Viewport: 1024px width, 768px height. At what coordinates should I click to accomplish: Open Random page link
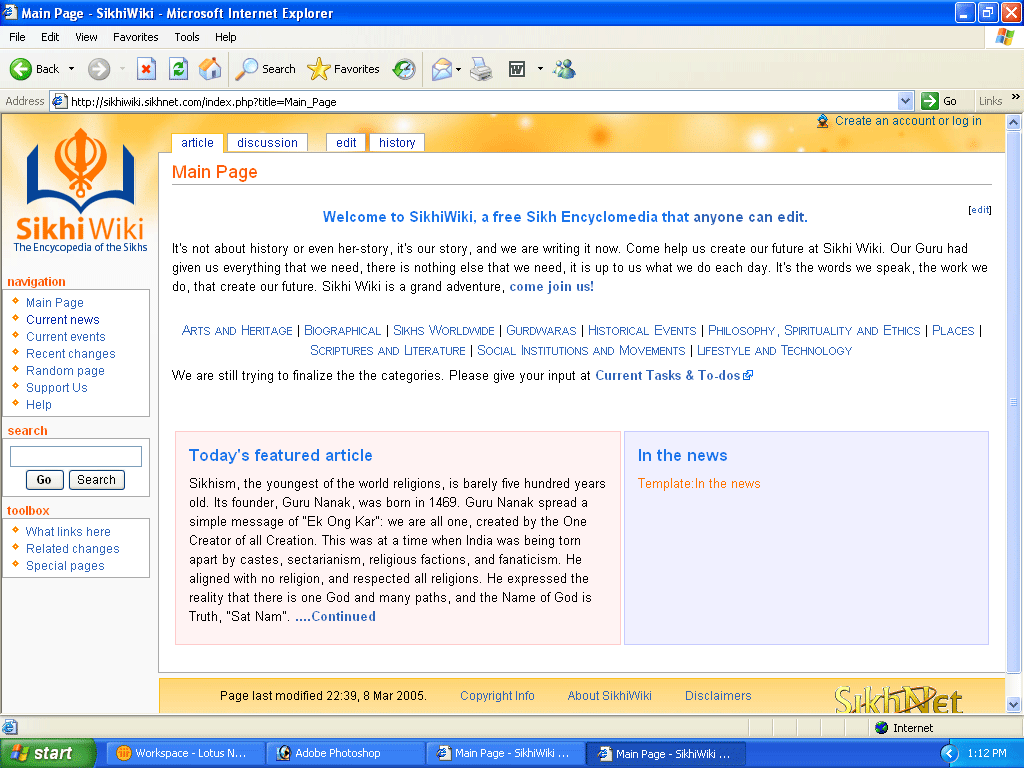click(65, 370)
